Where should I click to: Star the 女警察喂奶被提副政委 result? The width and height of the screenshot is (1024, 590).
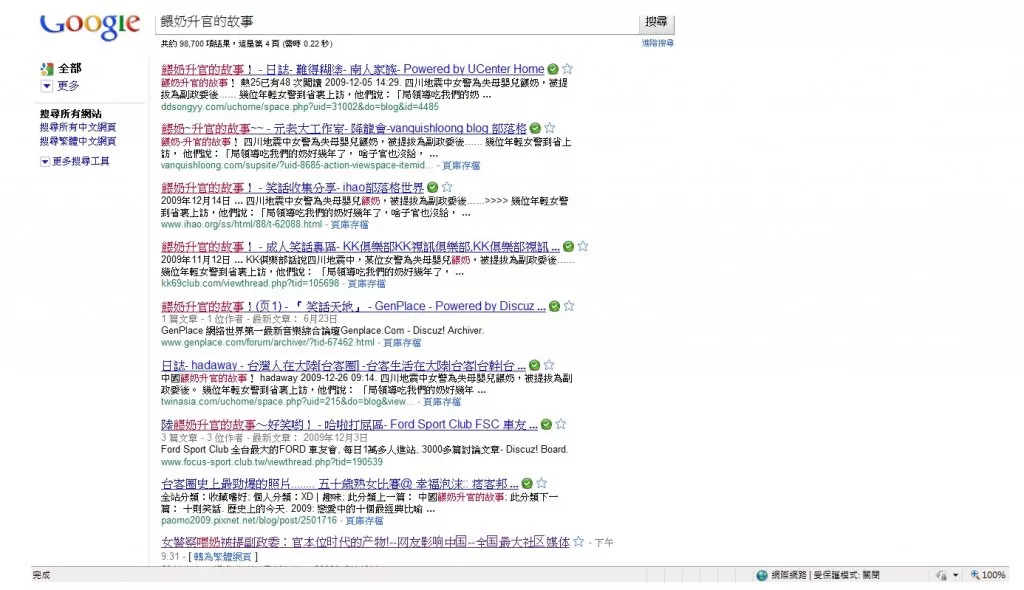(579, 542)
